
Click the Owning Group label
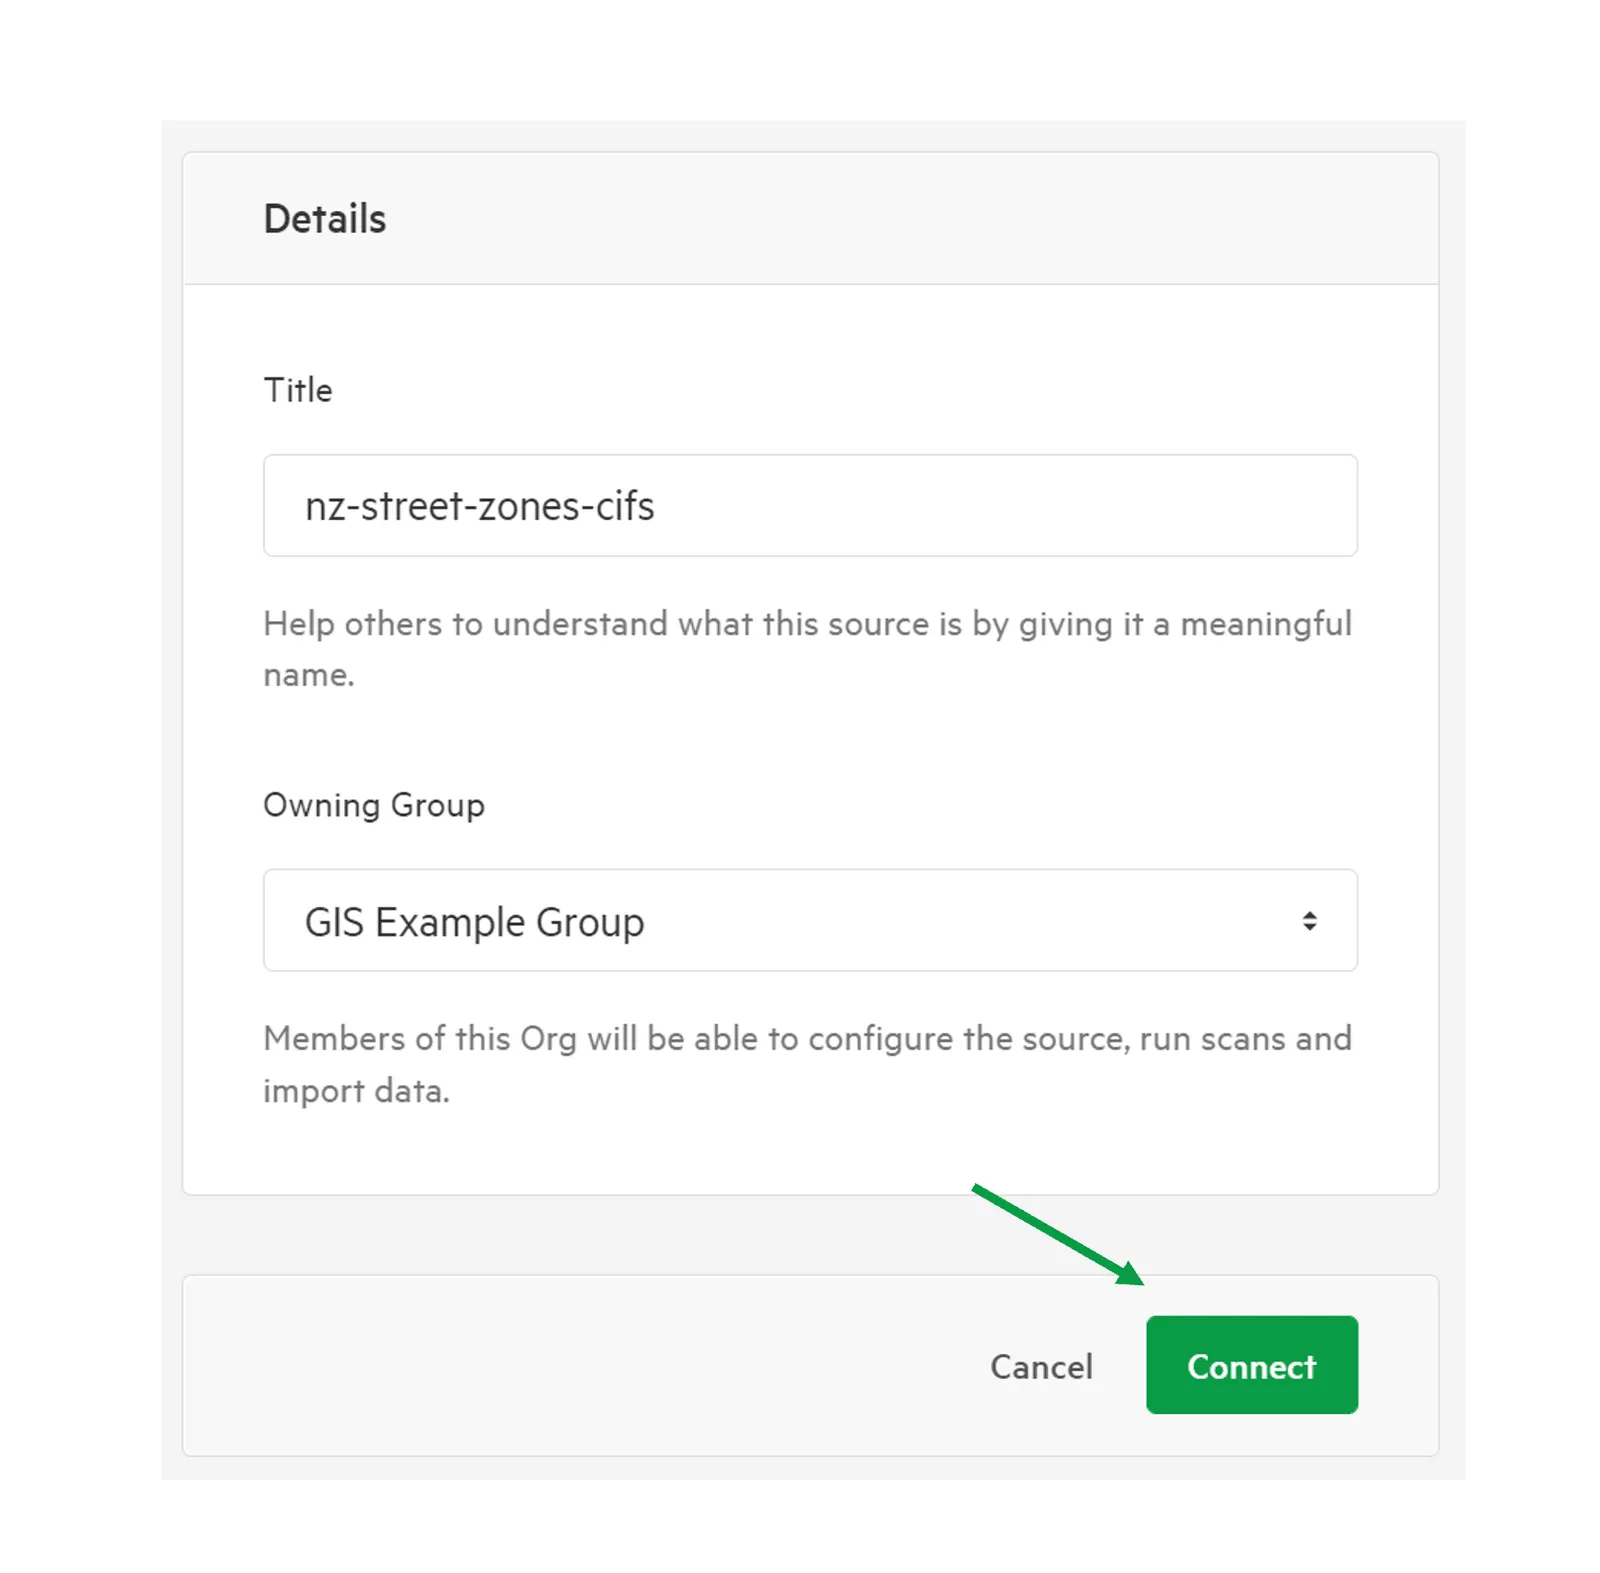click(x=374, y=805)
